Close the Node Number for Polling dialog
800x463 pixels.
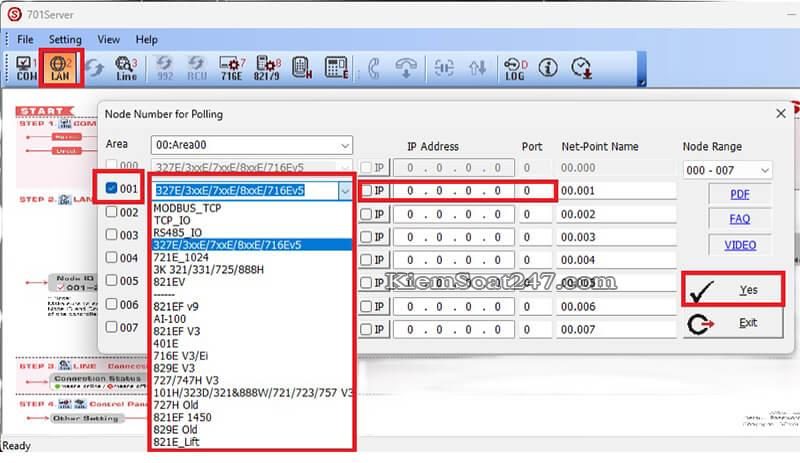point(781,113)
